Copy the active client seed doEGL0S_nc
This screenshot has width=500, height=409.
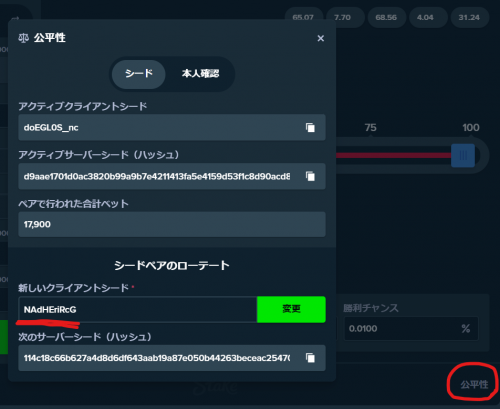[x=310, y=127]
